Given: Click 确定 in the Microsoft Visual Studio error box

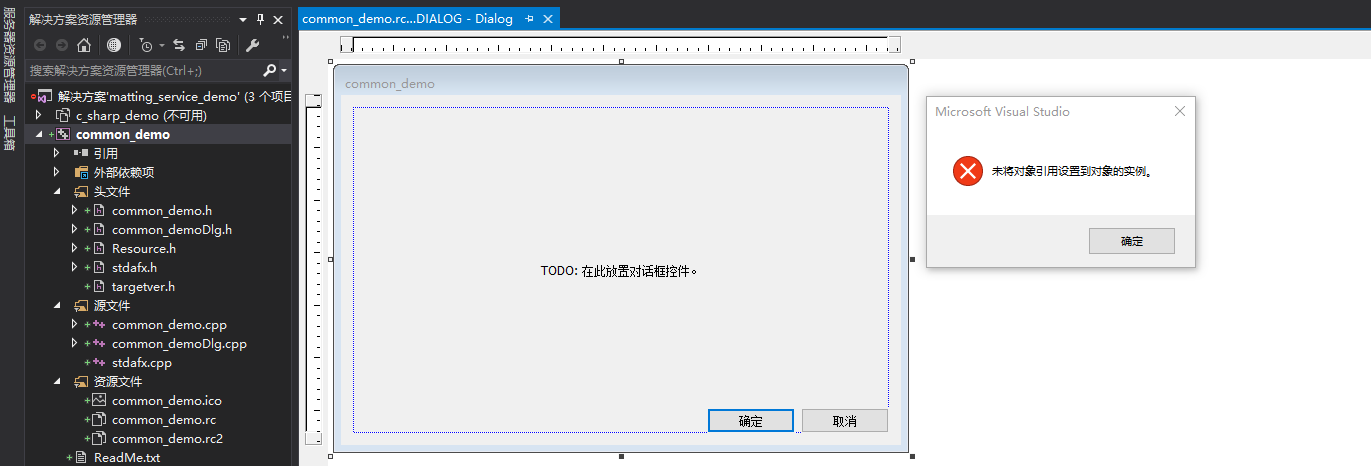Looking at the screenshot, I should click(x=1132, y=241).
